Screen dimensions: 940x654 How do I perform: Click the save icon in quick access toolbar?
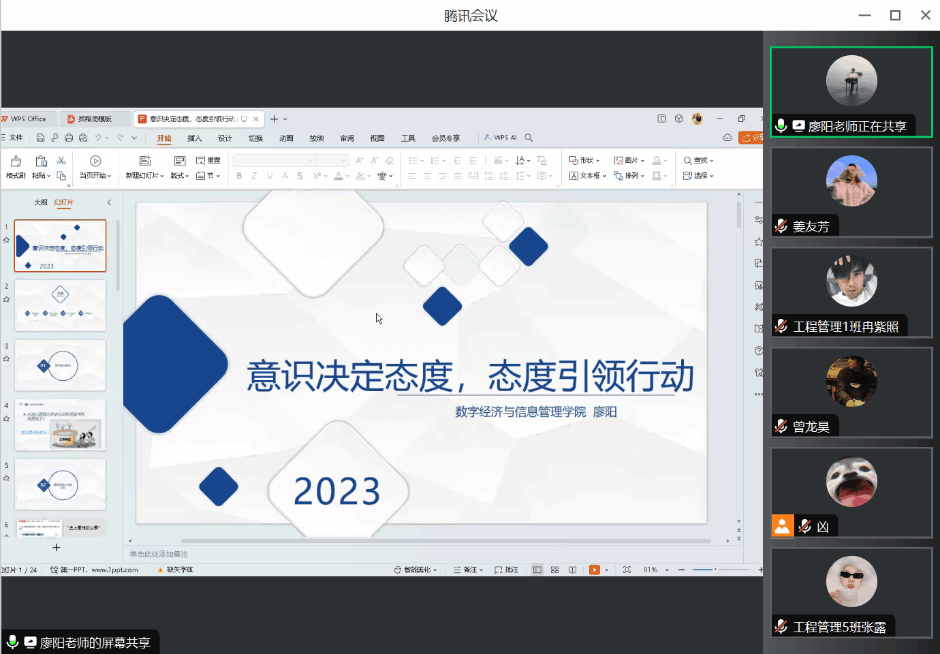[x=40, y=138]
